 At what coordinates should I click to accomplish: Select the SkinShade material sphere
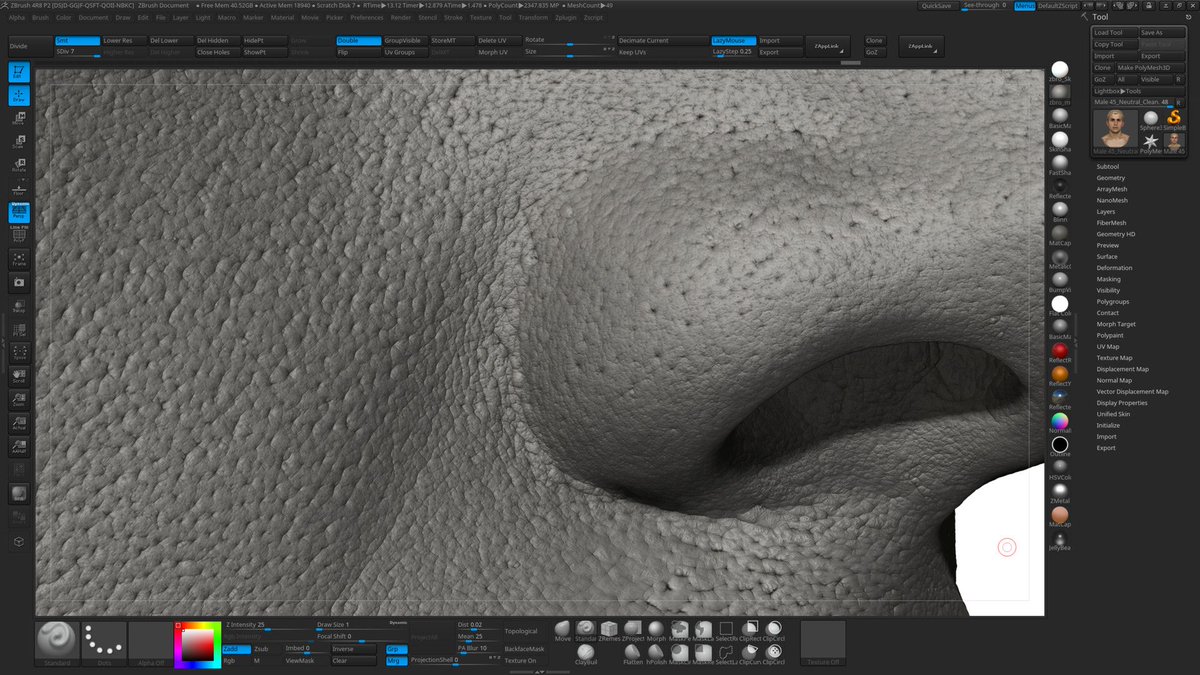tap(1059, 140)
